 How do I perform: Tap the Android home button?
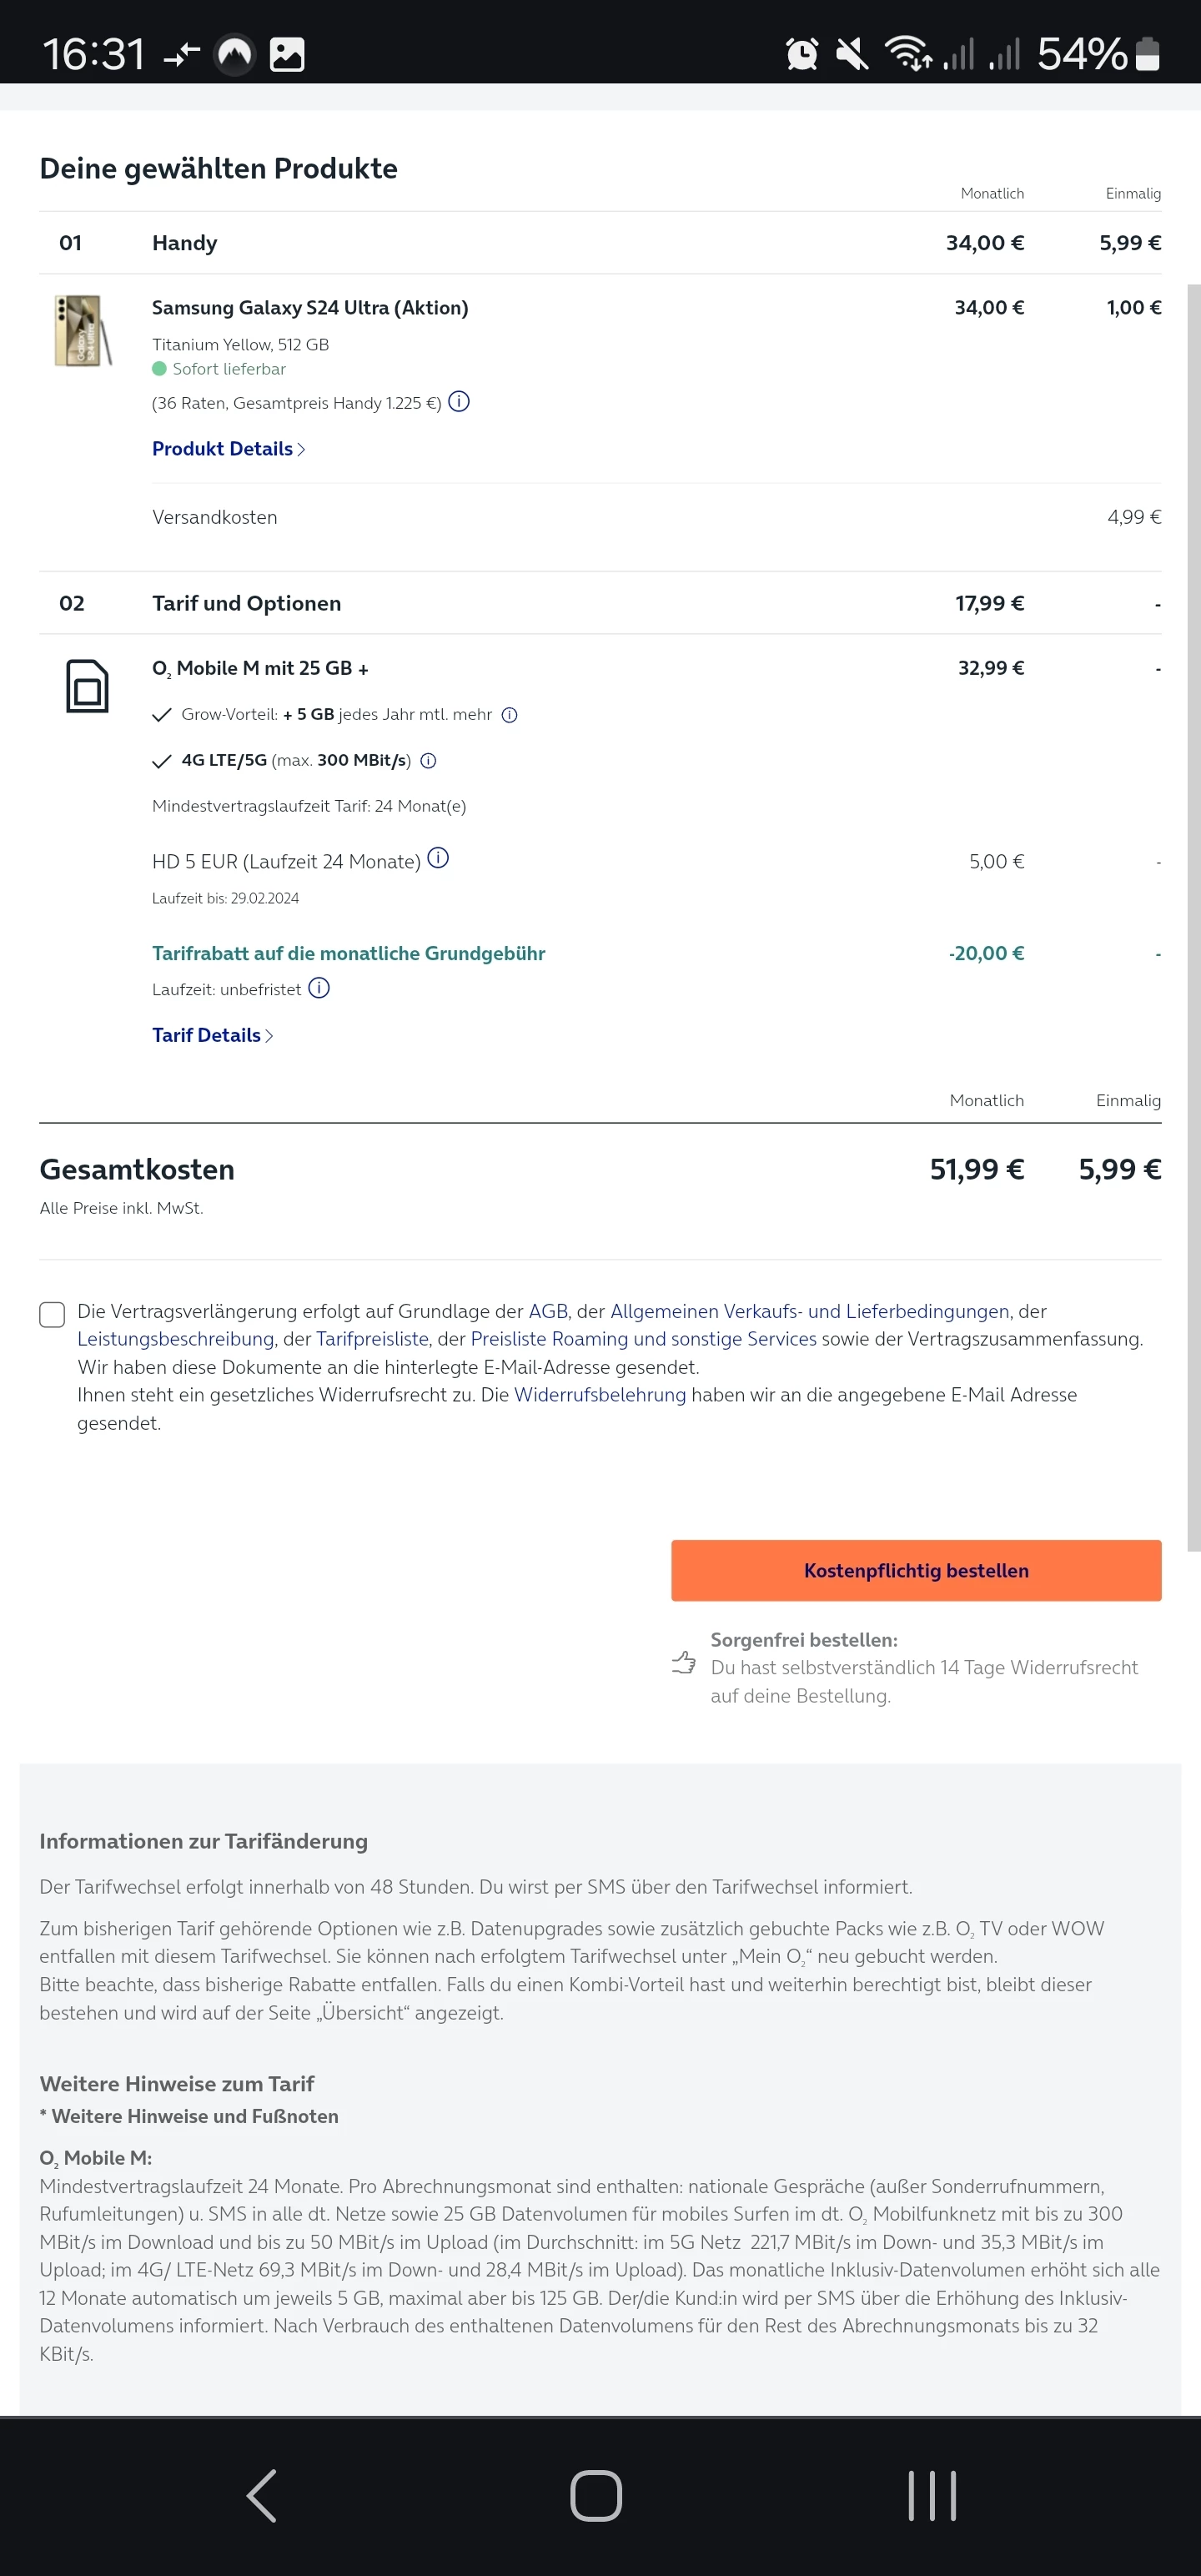click(x=596, y=2495)
